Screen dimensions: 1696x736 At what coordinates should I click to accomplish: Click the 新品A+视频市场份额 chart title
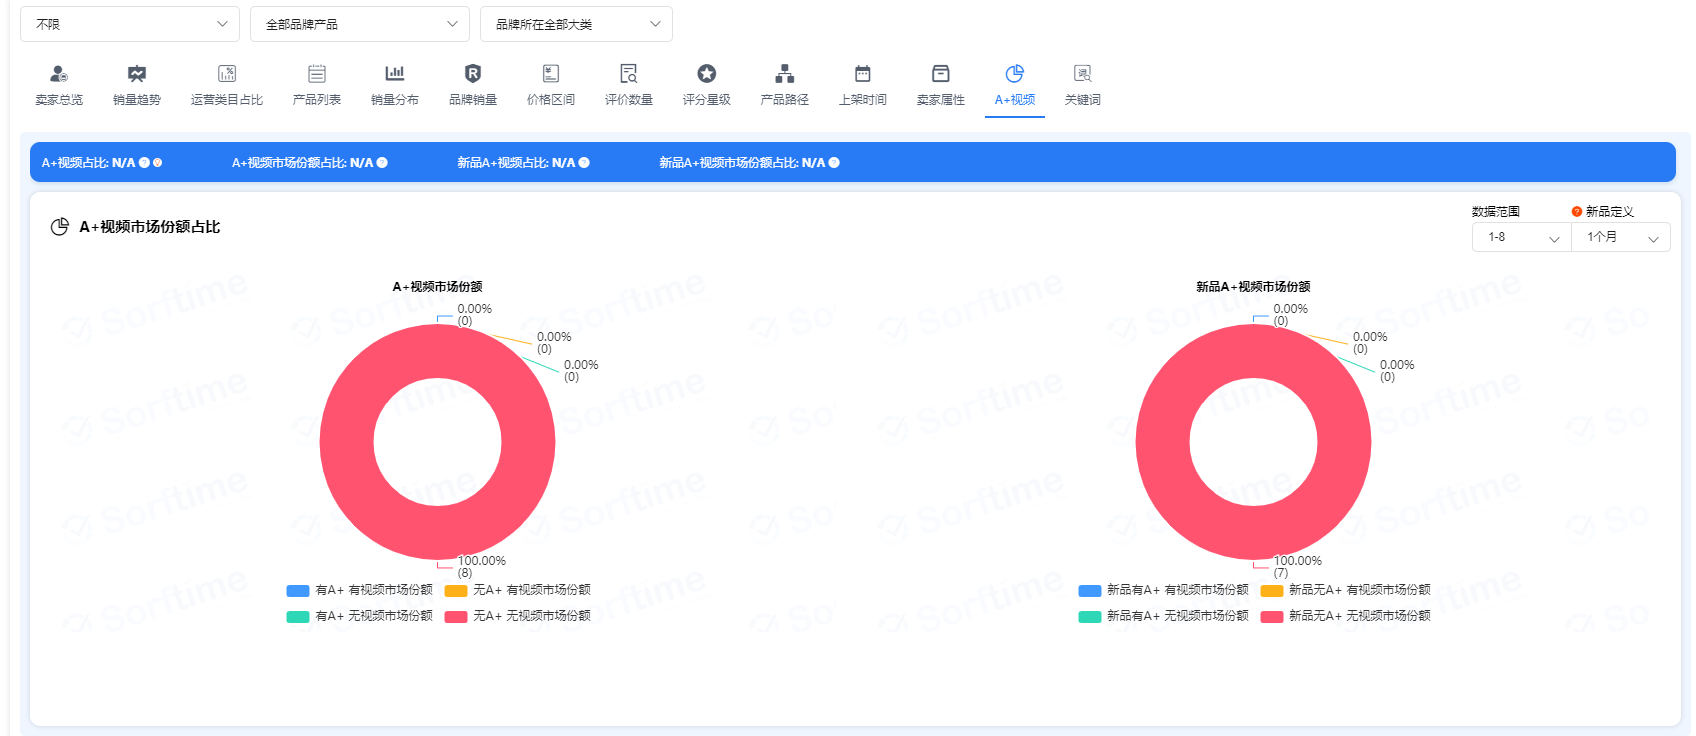(1253, 287)
